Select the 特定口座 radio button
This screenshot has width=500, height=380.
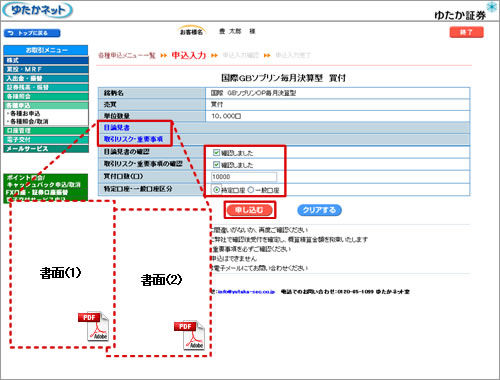click(x=216, y=190)
